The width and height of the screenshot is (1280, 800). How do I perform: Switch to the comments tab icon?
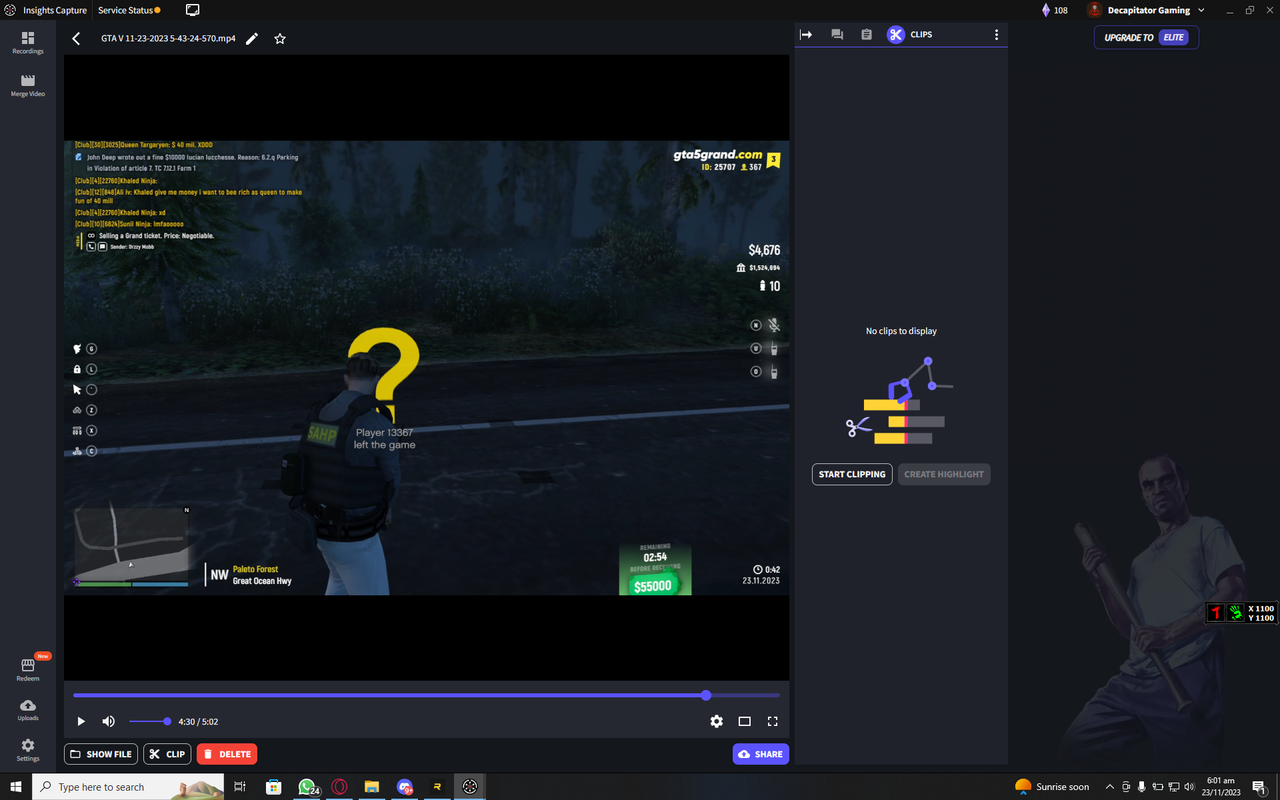click(x=837, y=34)
